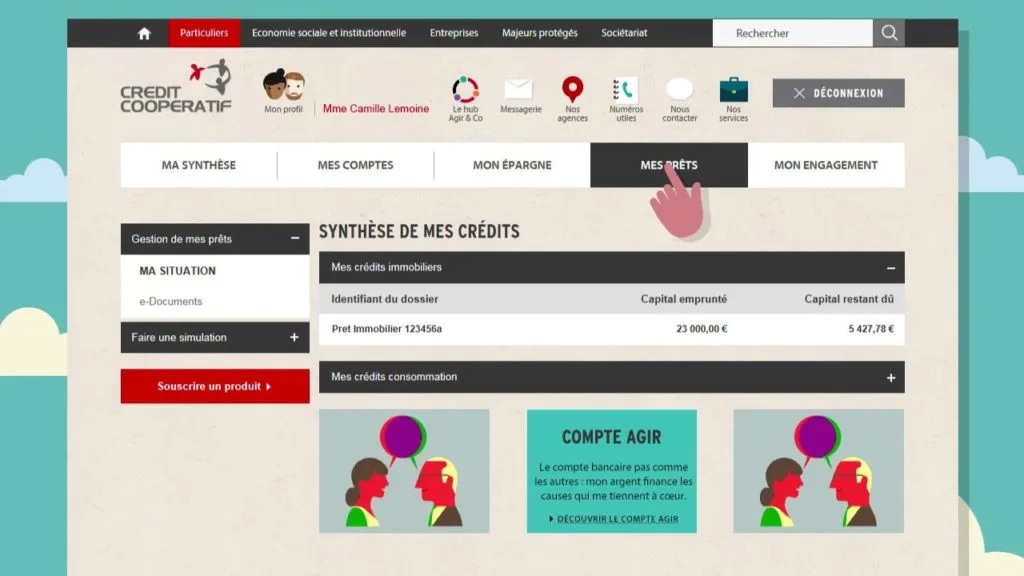Open the Compte Agir promo card
1024x576 pixels.
(612, 472)
